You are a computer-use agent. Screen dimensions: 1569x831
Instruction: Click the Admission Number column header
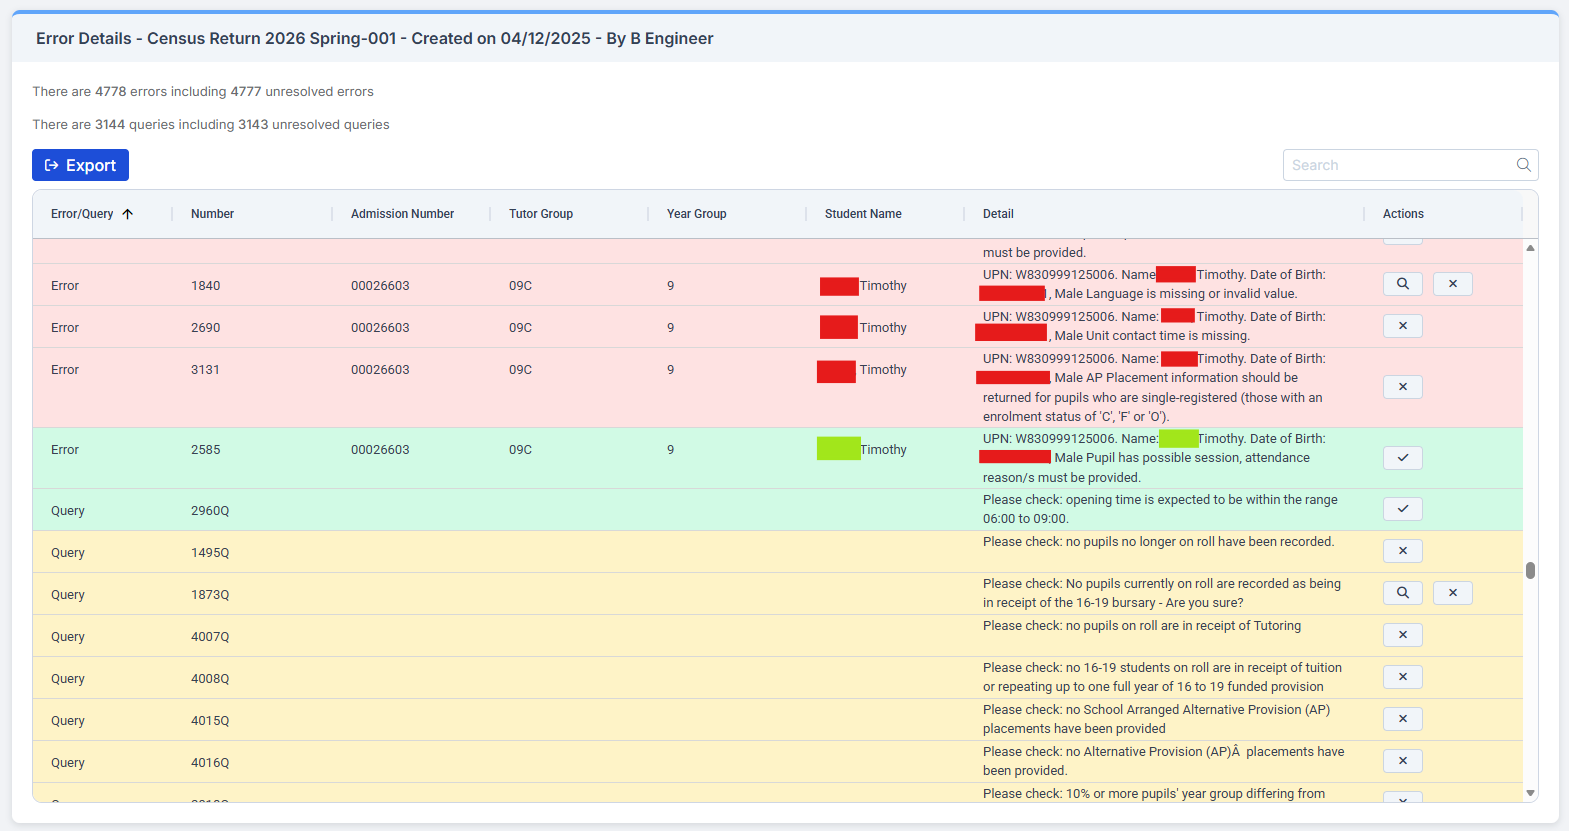pos(402,214)
